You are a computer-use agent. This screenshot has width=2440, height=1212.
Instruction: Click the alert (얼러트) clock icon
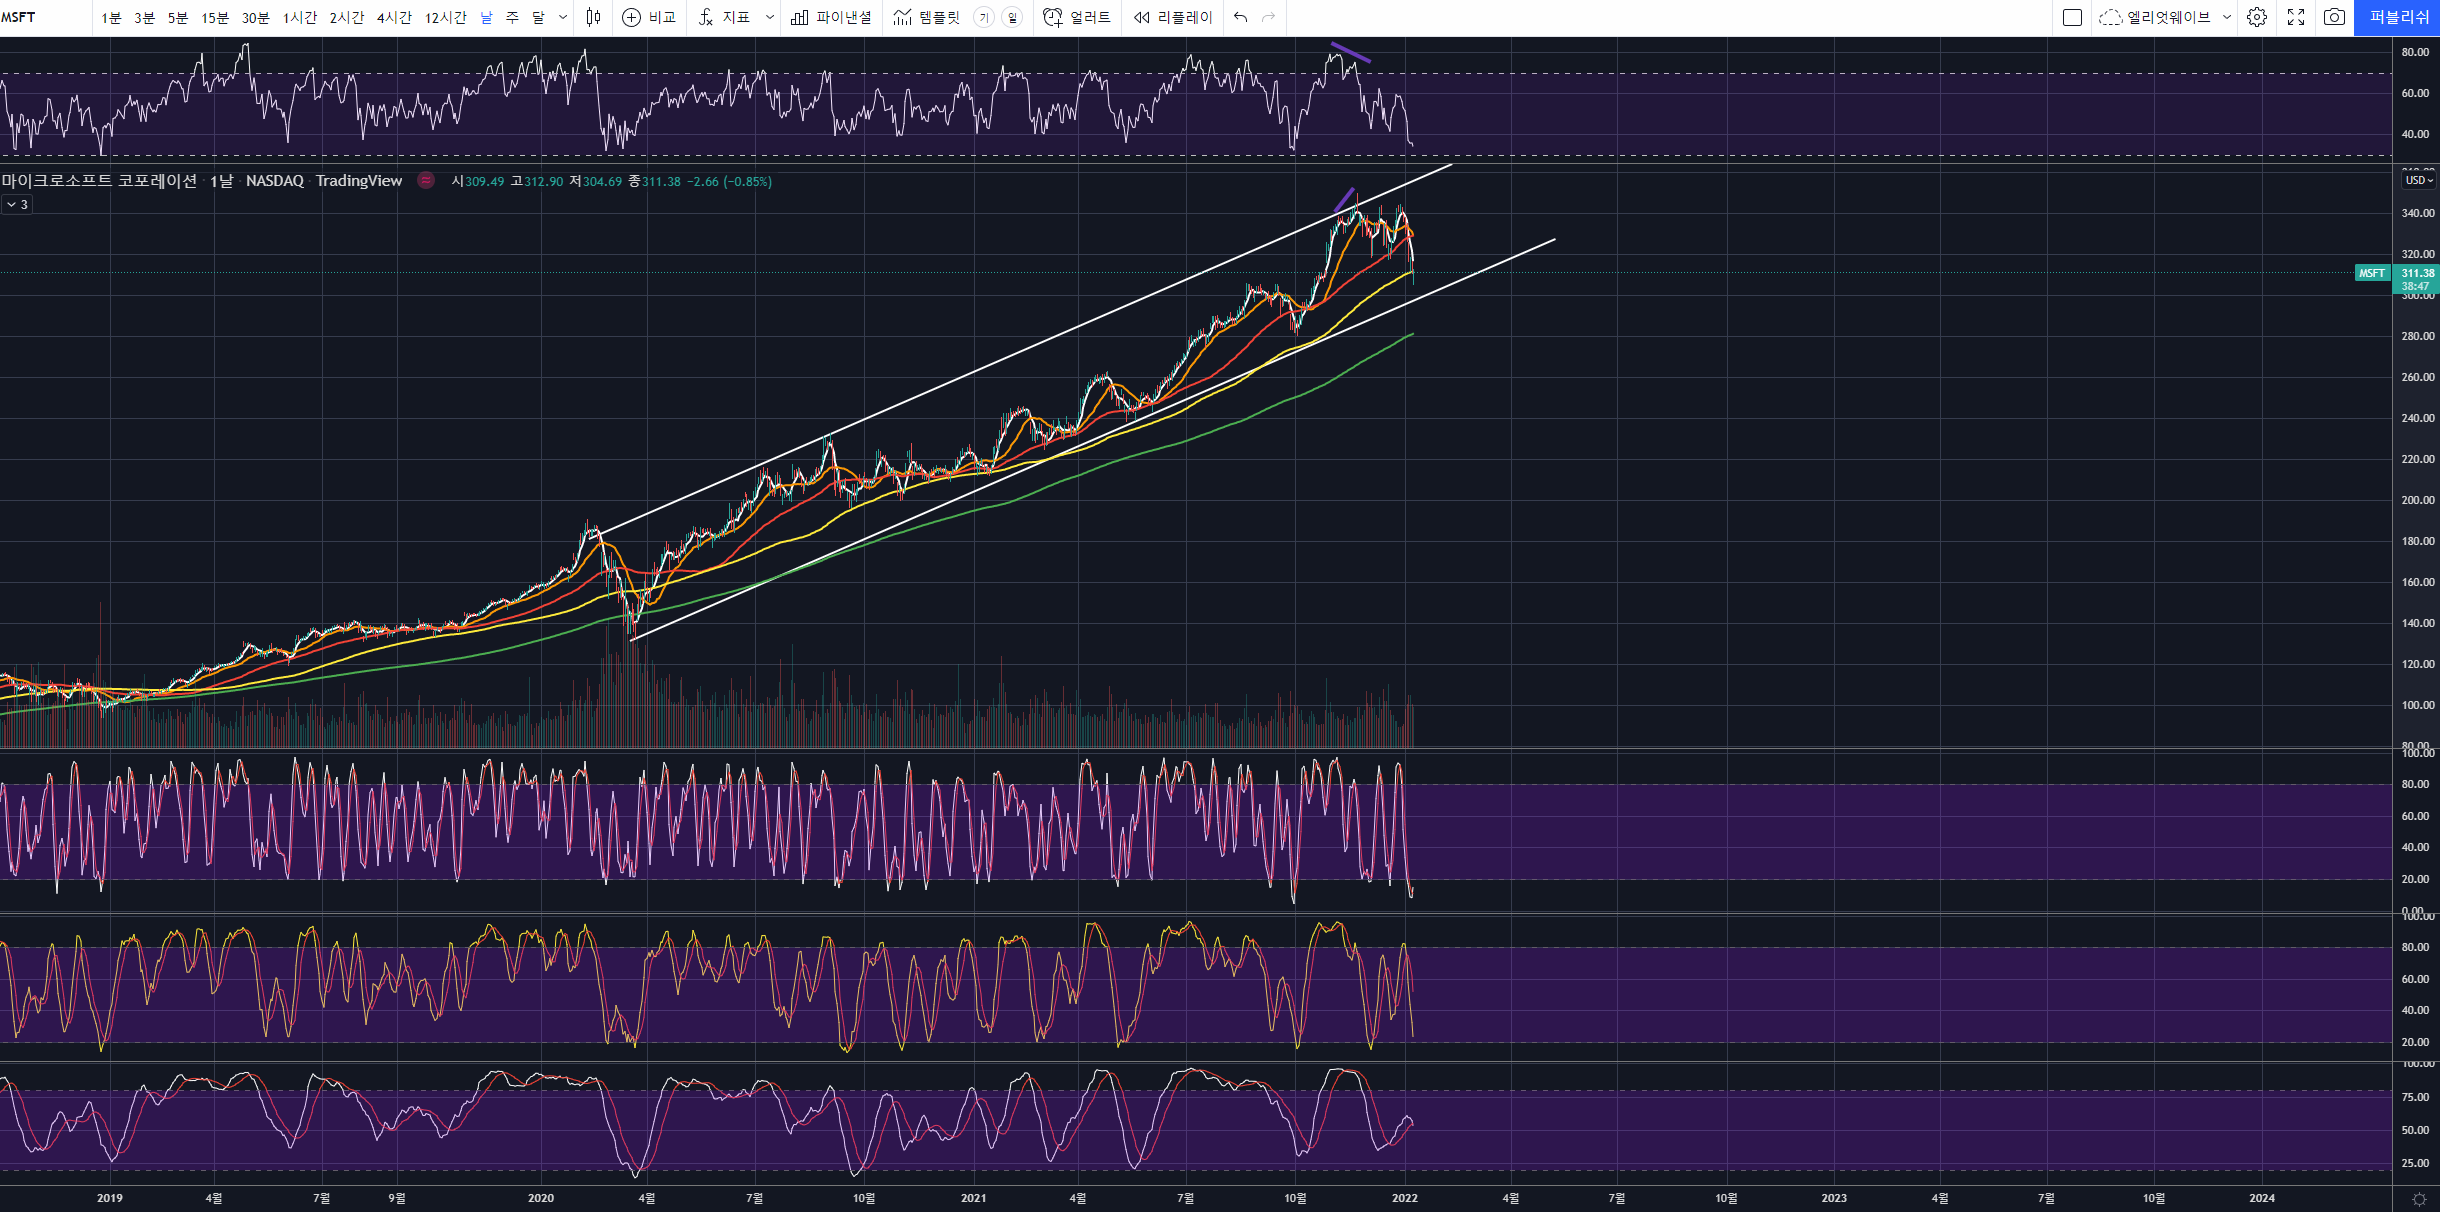[1052, 17]
